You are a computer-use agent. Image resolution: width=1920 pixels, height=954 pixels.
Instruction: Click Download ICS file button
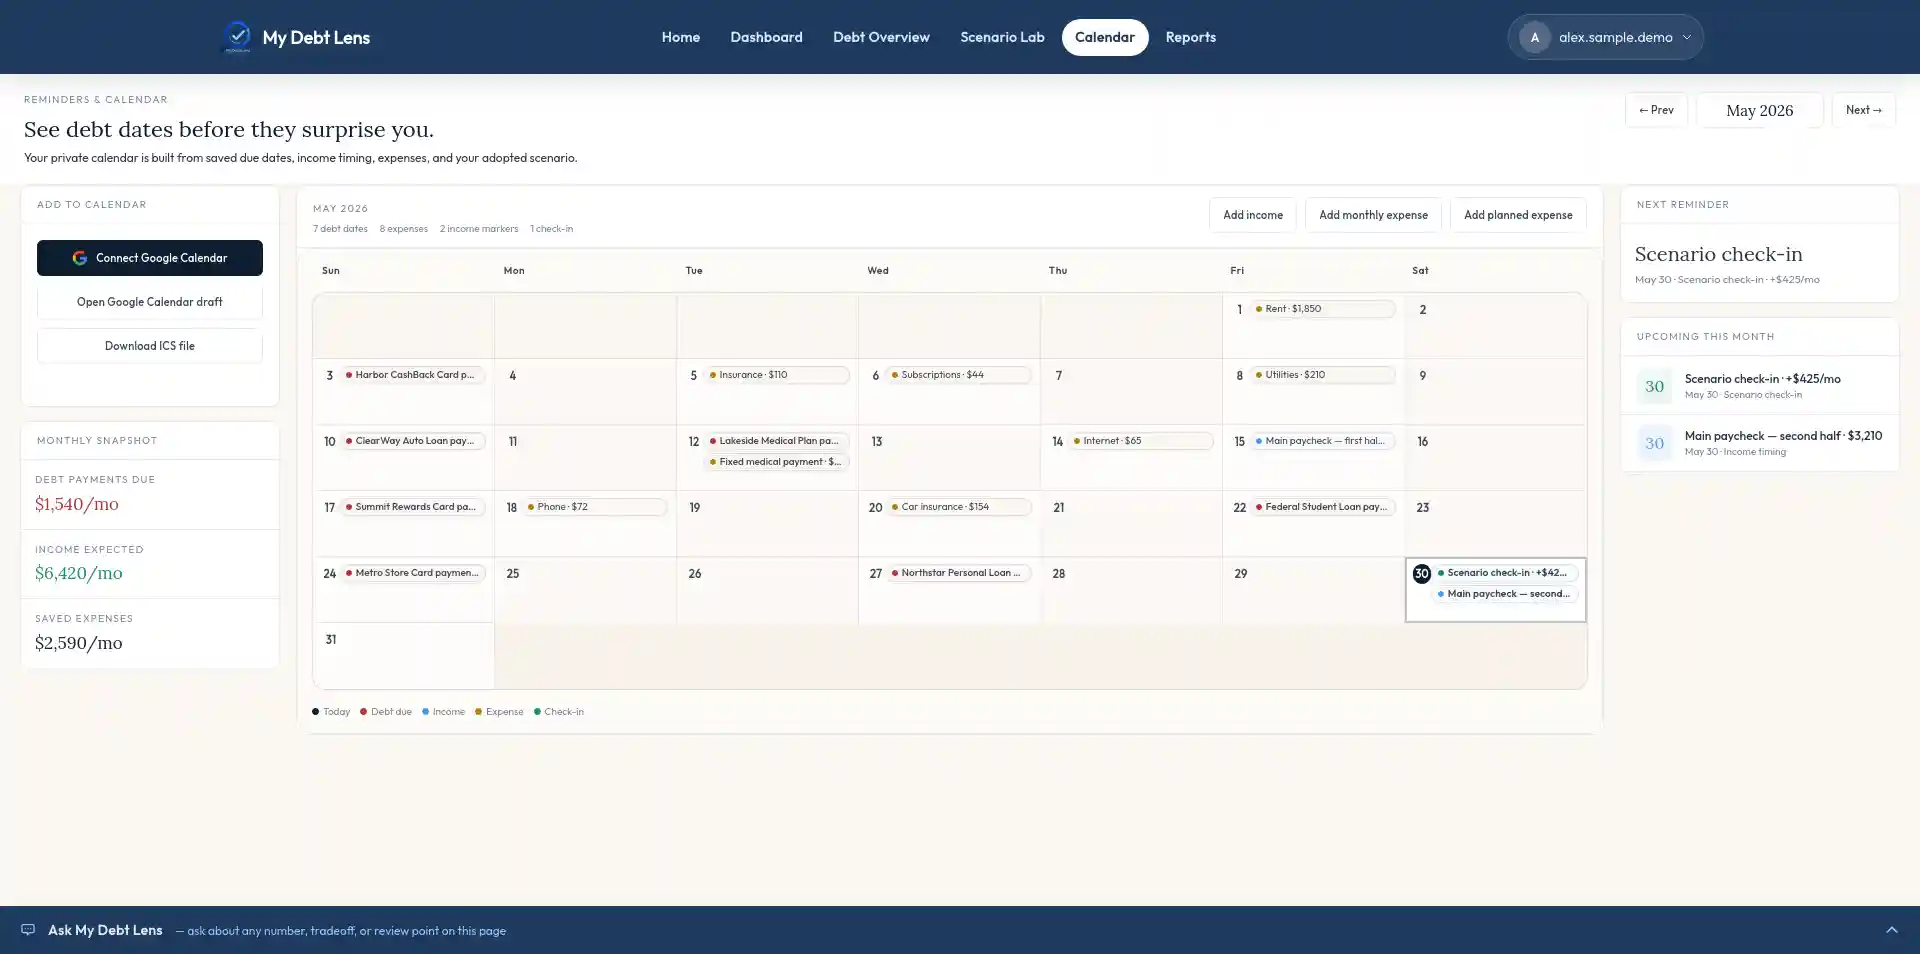click(150, 346)
